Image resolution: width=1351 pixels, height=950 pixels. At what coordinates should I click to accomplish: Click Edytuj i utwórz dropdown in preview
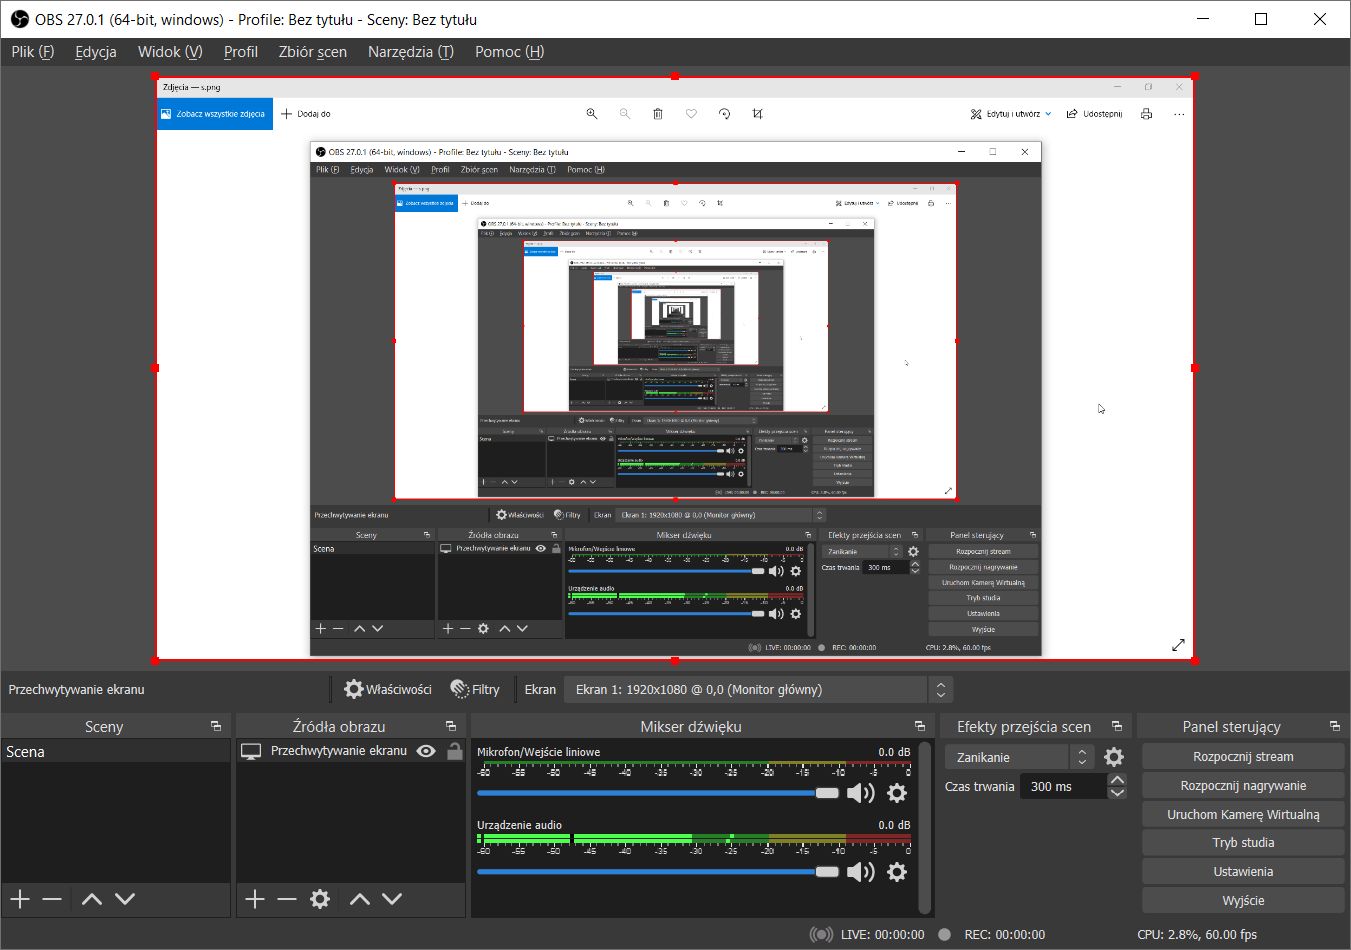1010,114
